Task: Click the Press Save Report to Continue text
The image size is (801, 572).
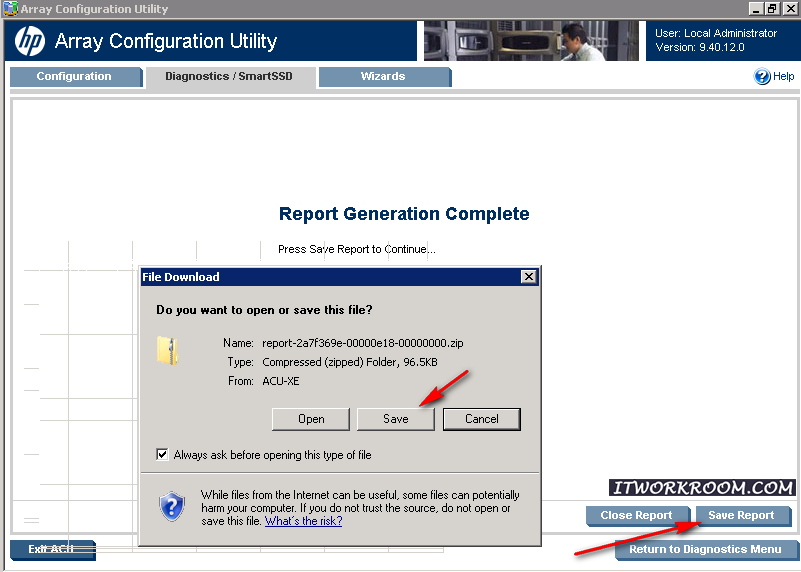Action: (357, 249)
